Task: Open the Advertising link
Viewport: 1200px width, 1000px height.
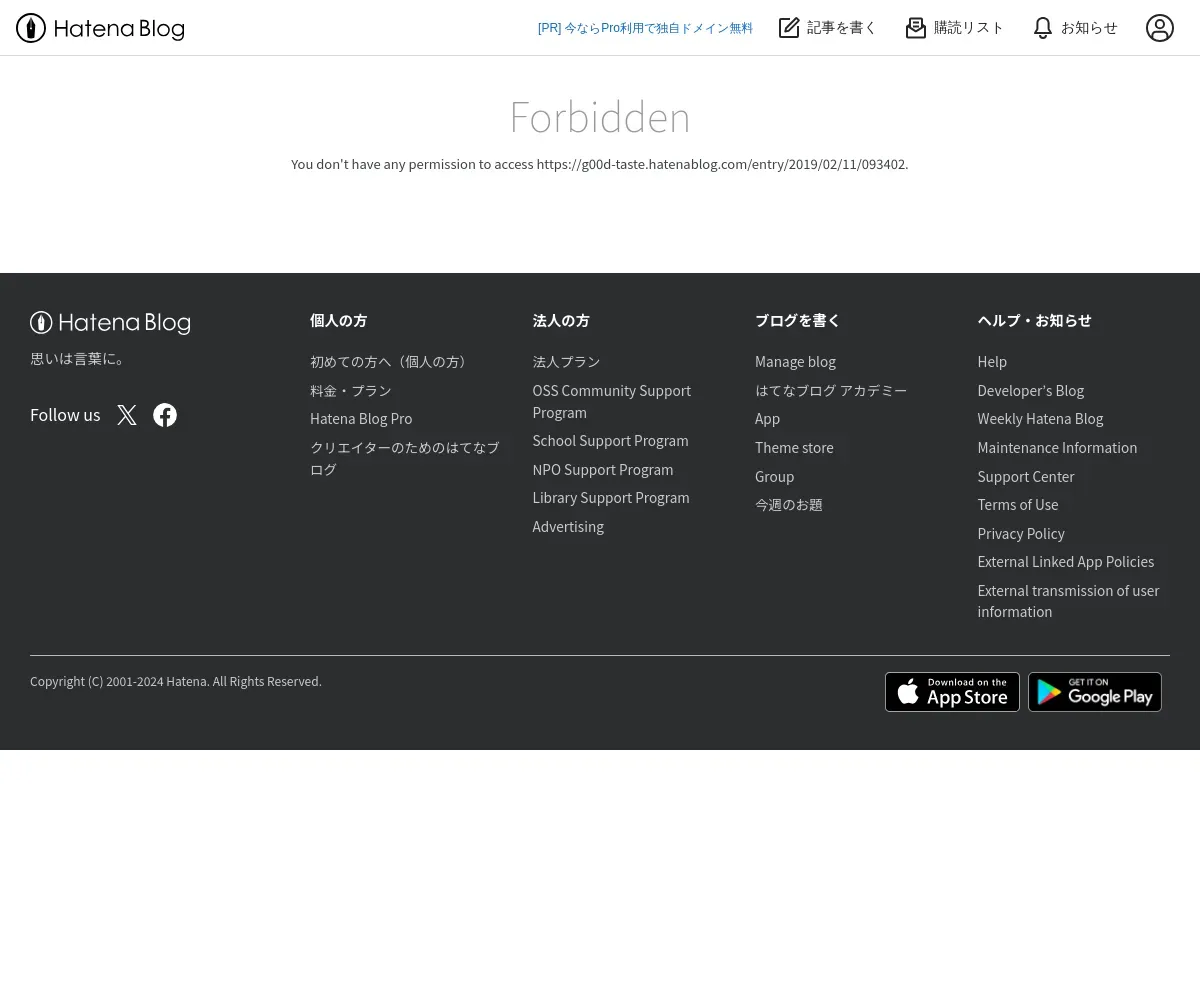Action: pyautogui.click(x=568, y=527)
